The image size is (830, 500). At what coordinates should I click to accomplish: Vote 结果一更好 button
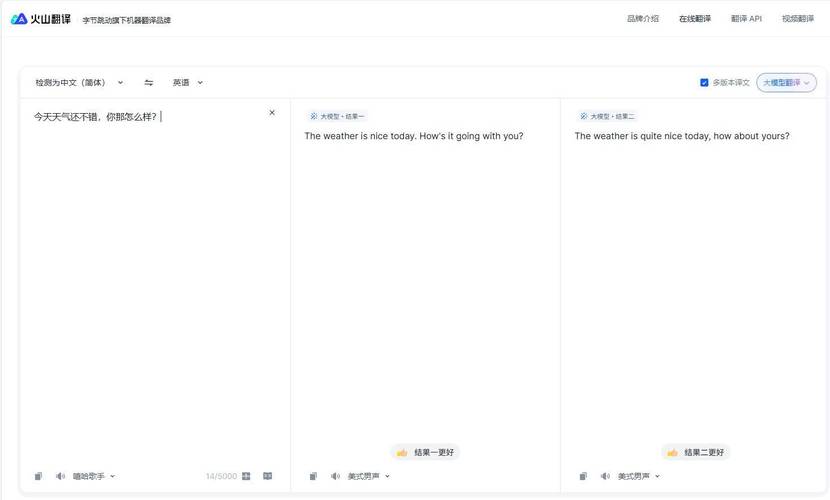point(425,452)
